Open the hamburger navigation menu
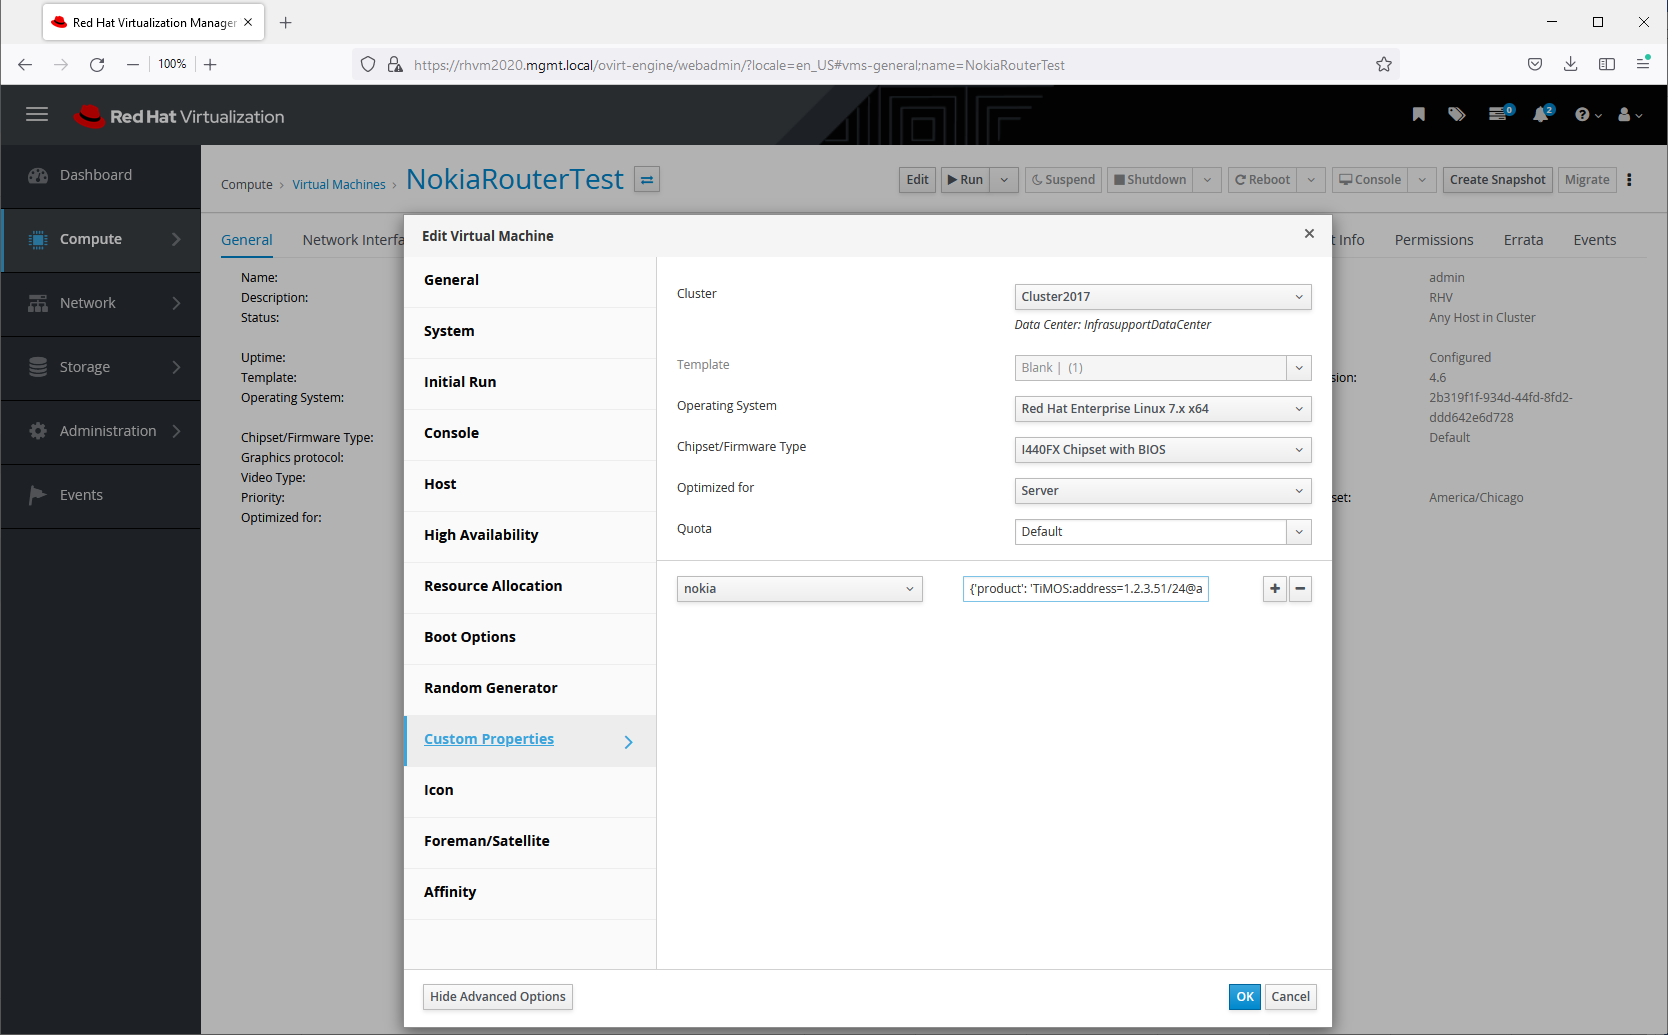This screenshot has height=1035, width=1668. click(37, 114)
